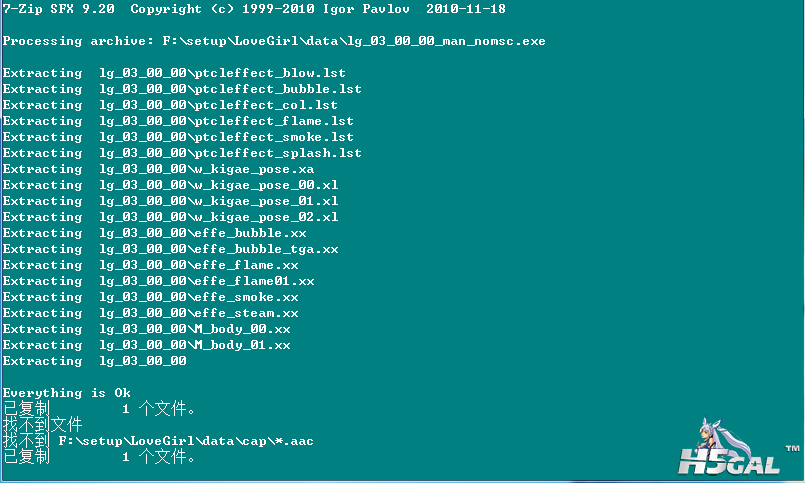Click the w_kigae_pose.xa line
The image size is (805, 483).
pyautogui.click(x=158, y=169)
